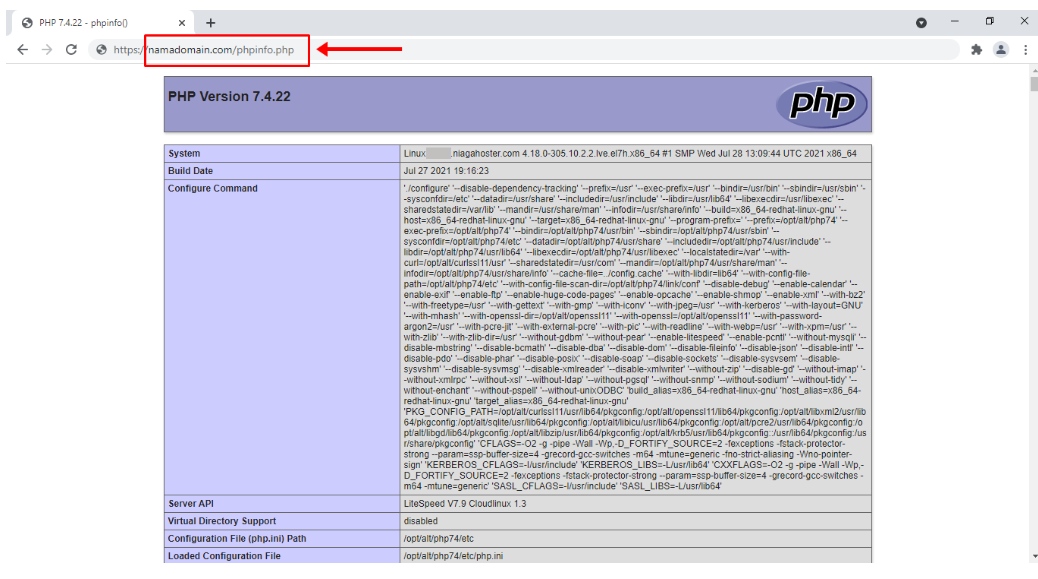The image size is (1038, 579).
Task: Click 'Jul 27 2021 19:16:23' value
Action: (446, 171)
